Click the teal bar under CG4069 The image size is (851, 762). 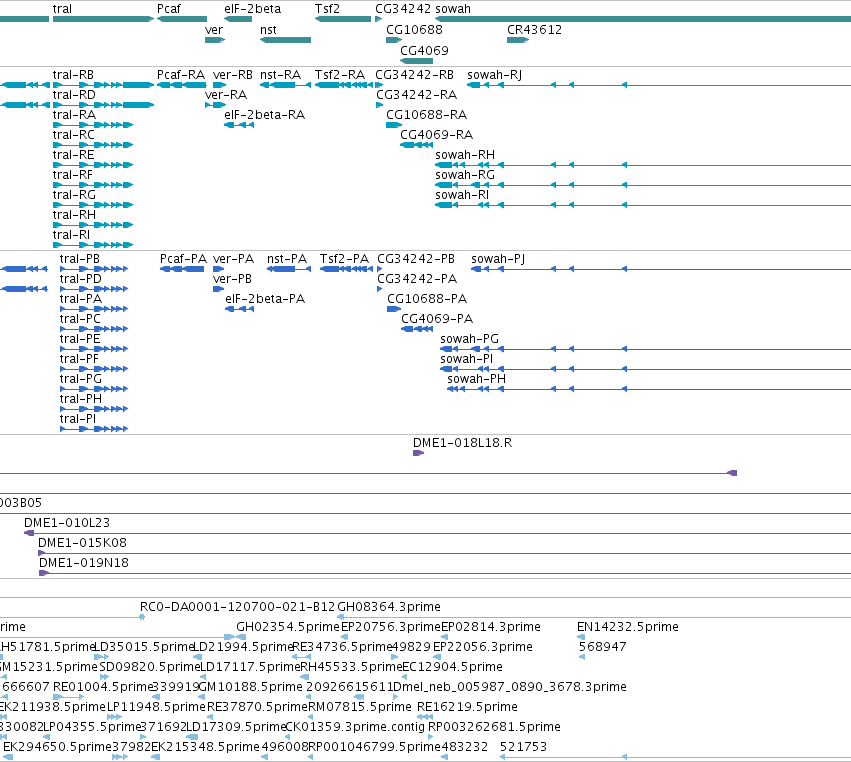click(416, 61)
